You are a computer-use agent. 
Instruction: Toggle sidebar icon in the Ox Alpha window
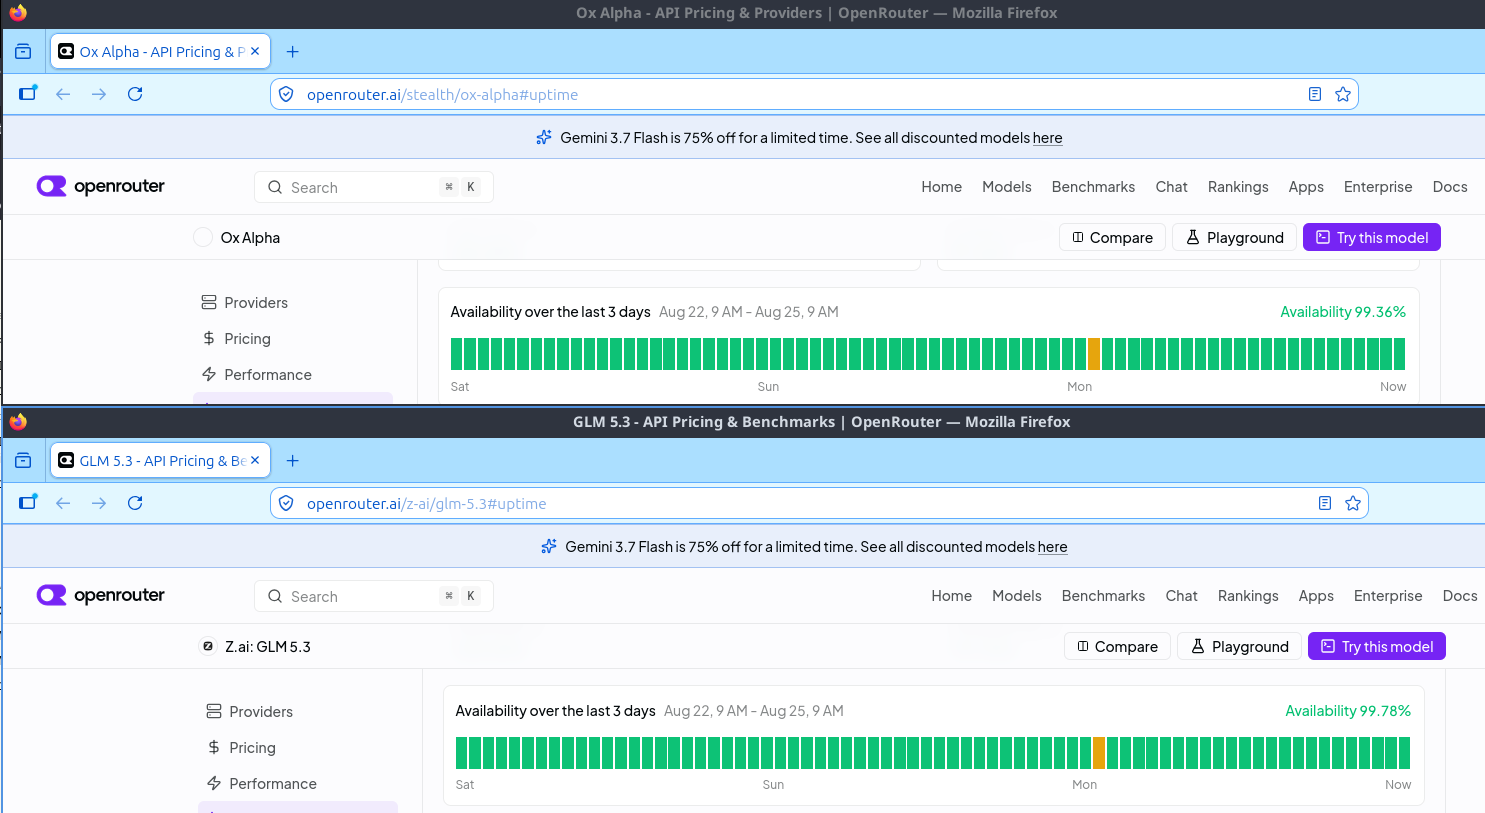tap(28, 93)
